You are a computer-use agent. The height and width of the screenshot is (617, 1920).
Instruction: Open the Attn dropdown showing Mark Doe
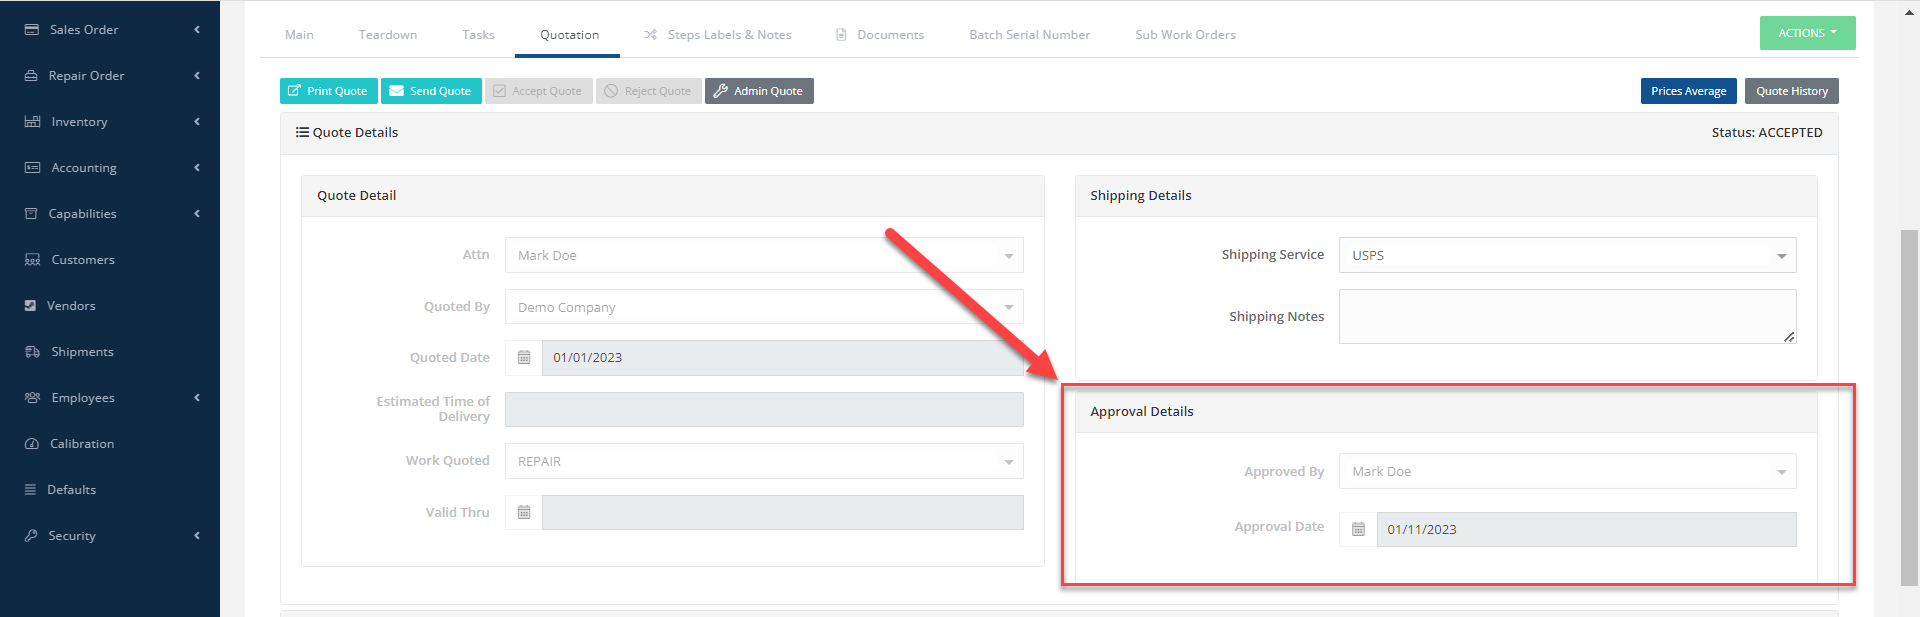(764, 256)
